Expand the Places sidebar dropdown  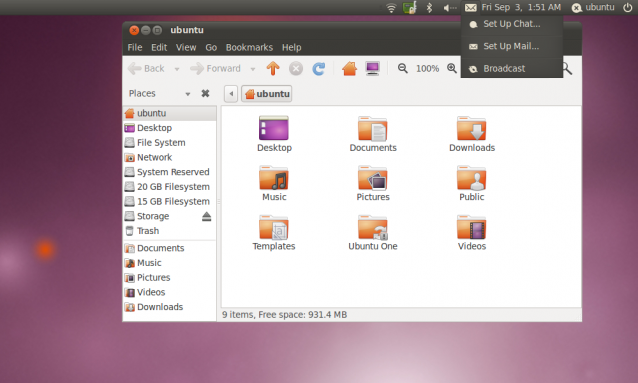[x=188, y=94]
